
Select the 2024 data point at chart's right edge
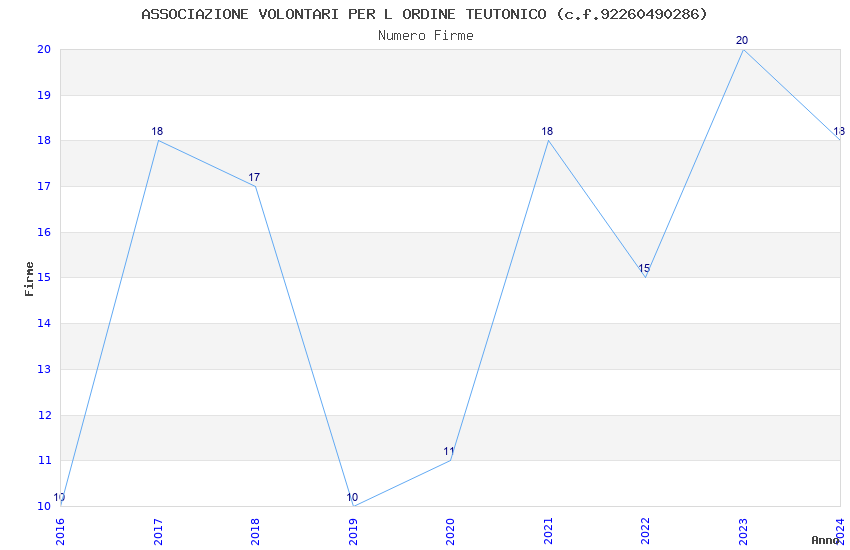coord(840,140)
